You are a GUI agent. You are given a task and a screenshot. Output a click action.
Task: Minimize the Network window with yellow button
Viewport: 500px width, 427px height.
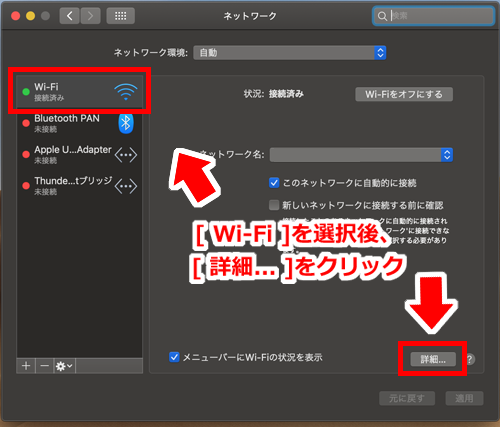(30, 16)
